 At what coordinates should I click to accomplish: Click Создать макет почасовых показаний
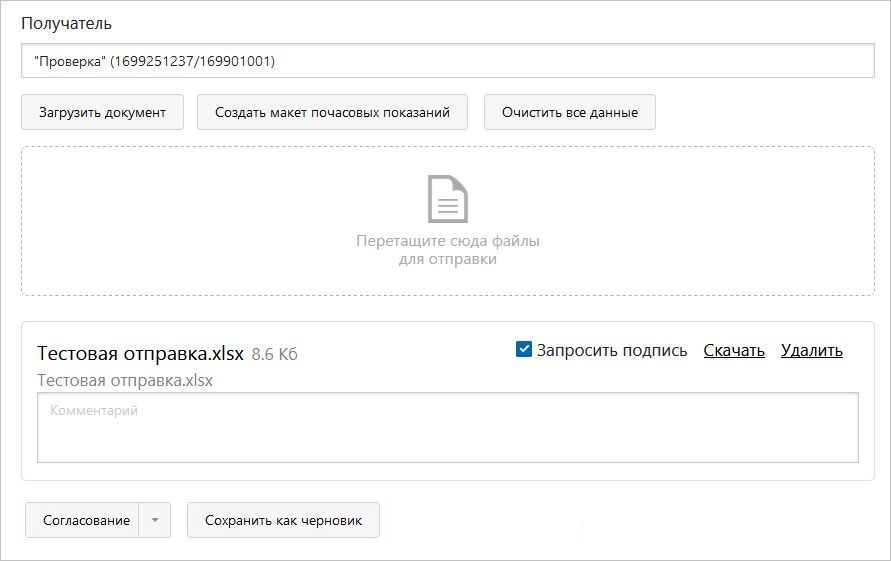click(x=332, y=112)
